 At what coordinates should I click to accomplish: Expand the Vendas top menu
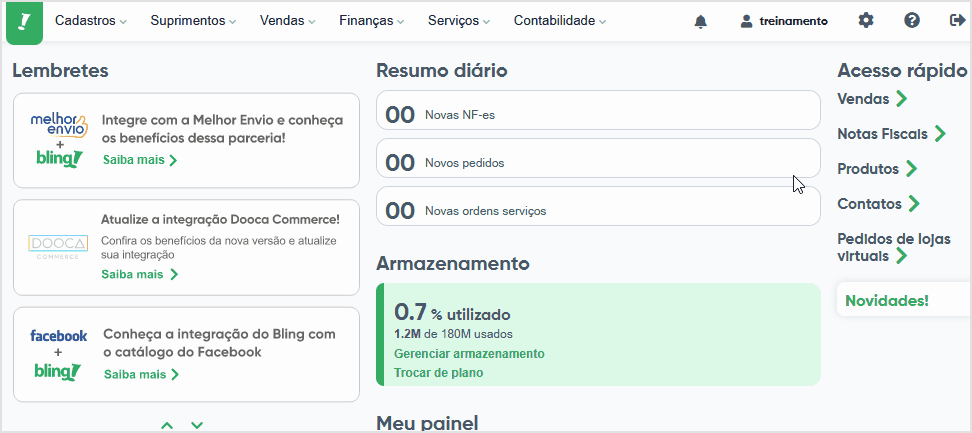pyautogui.click(x=288, y=21)
